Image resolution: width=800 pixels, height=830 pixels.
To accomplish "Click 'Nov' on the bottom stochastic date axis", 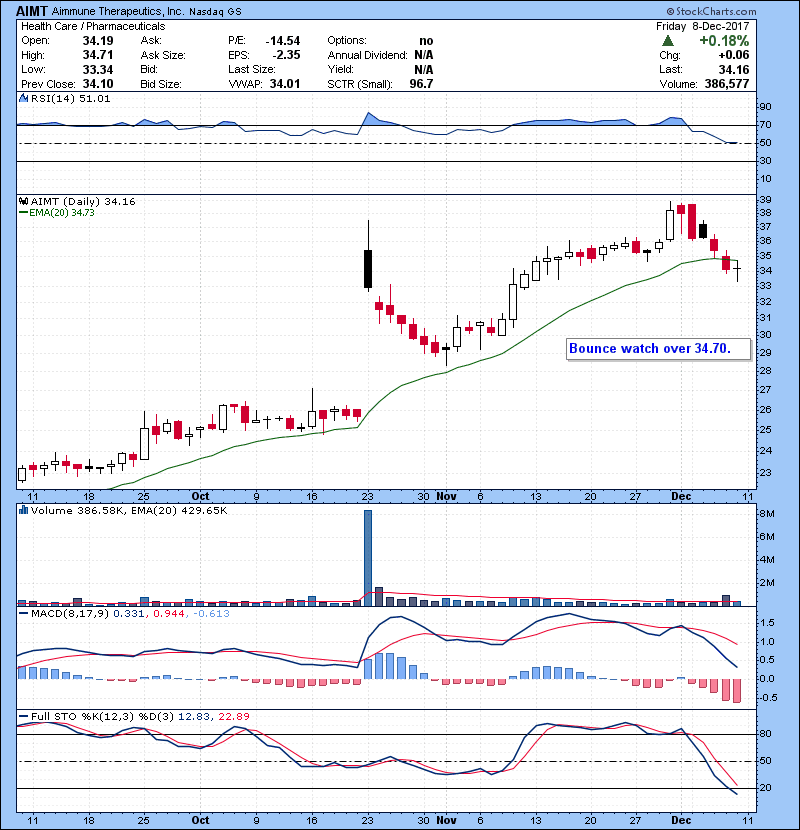I will (x=446, y=820).
